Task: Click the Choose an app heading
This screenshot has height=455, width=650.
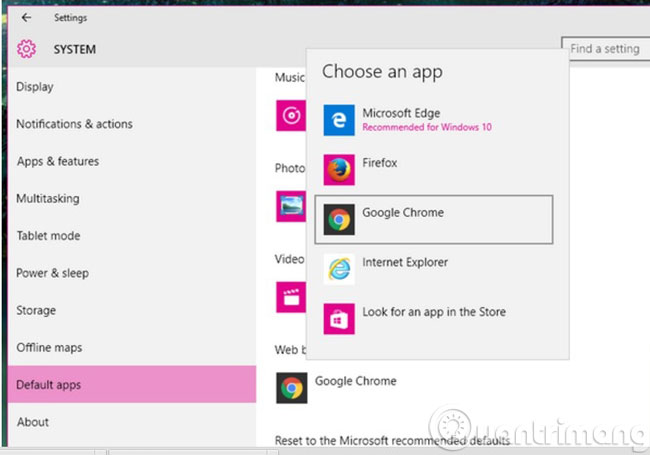Action: [x=382, y=72]
